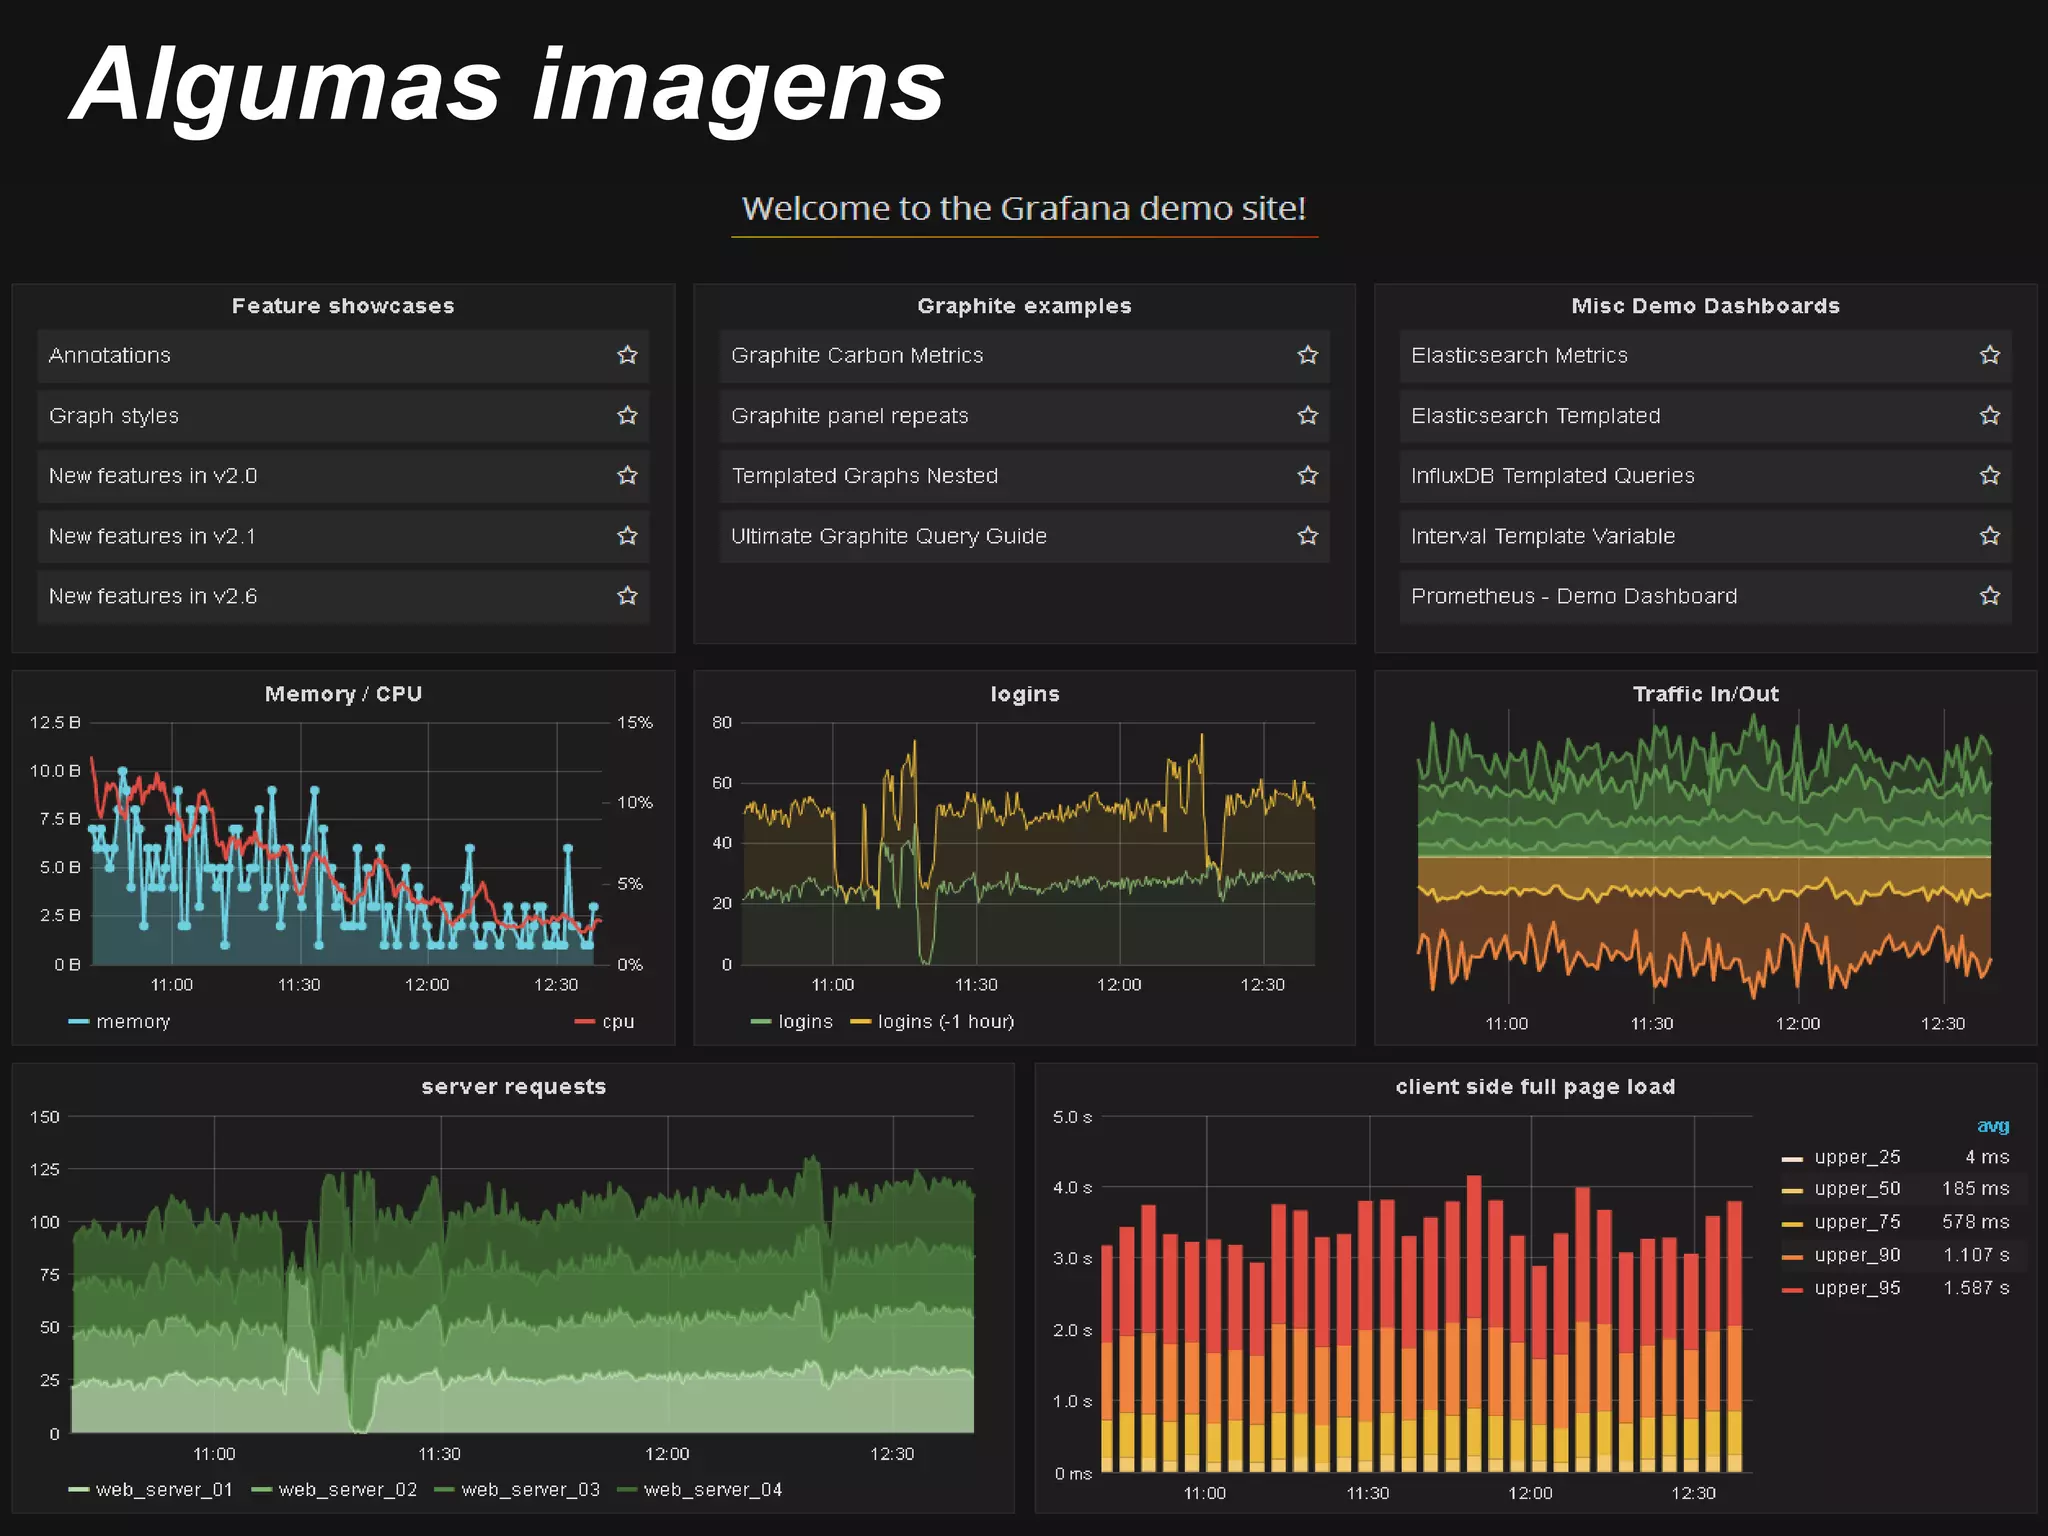The image size is (2048, 1536).
Task: Open client side full page load menu
Action: click(x=1535, y=1087)
